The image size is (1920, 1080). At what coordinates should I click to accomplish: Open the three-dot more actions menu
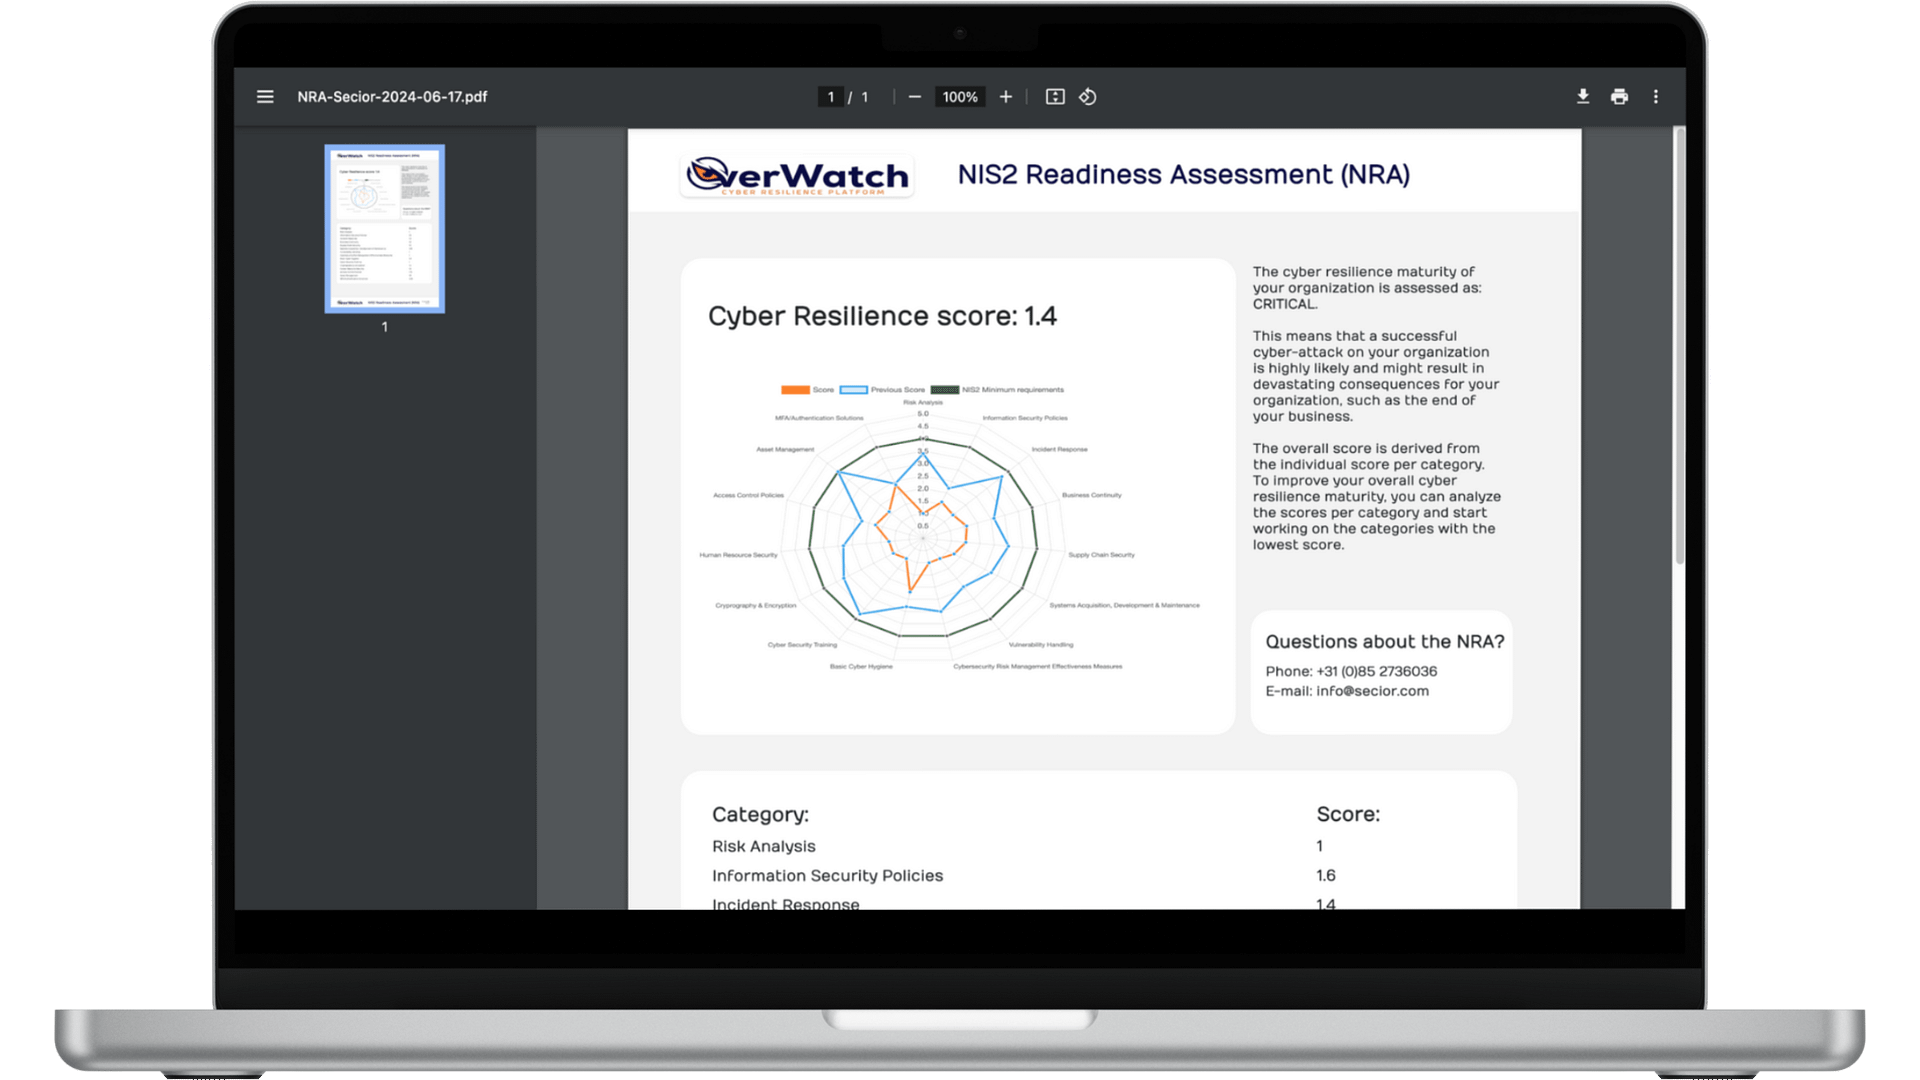click(1655, 97)
